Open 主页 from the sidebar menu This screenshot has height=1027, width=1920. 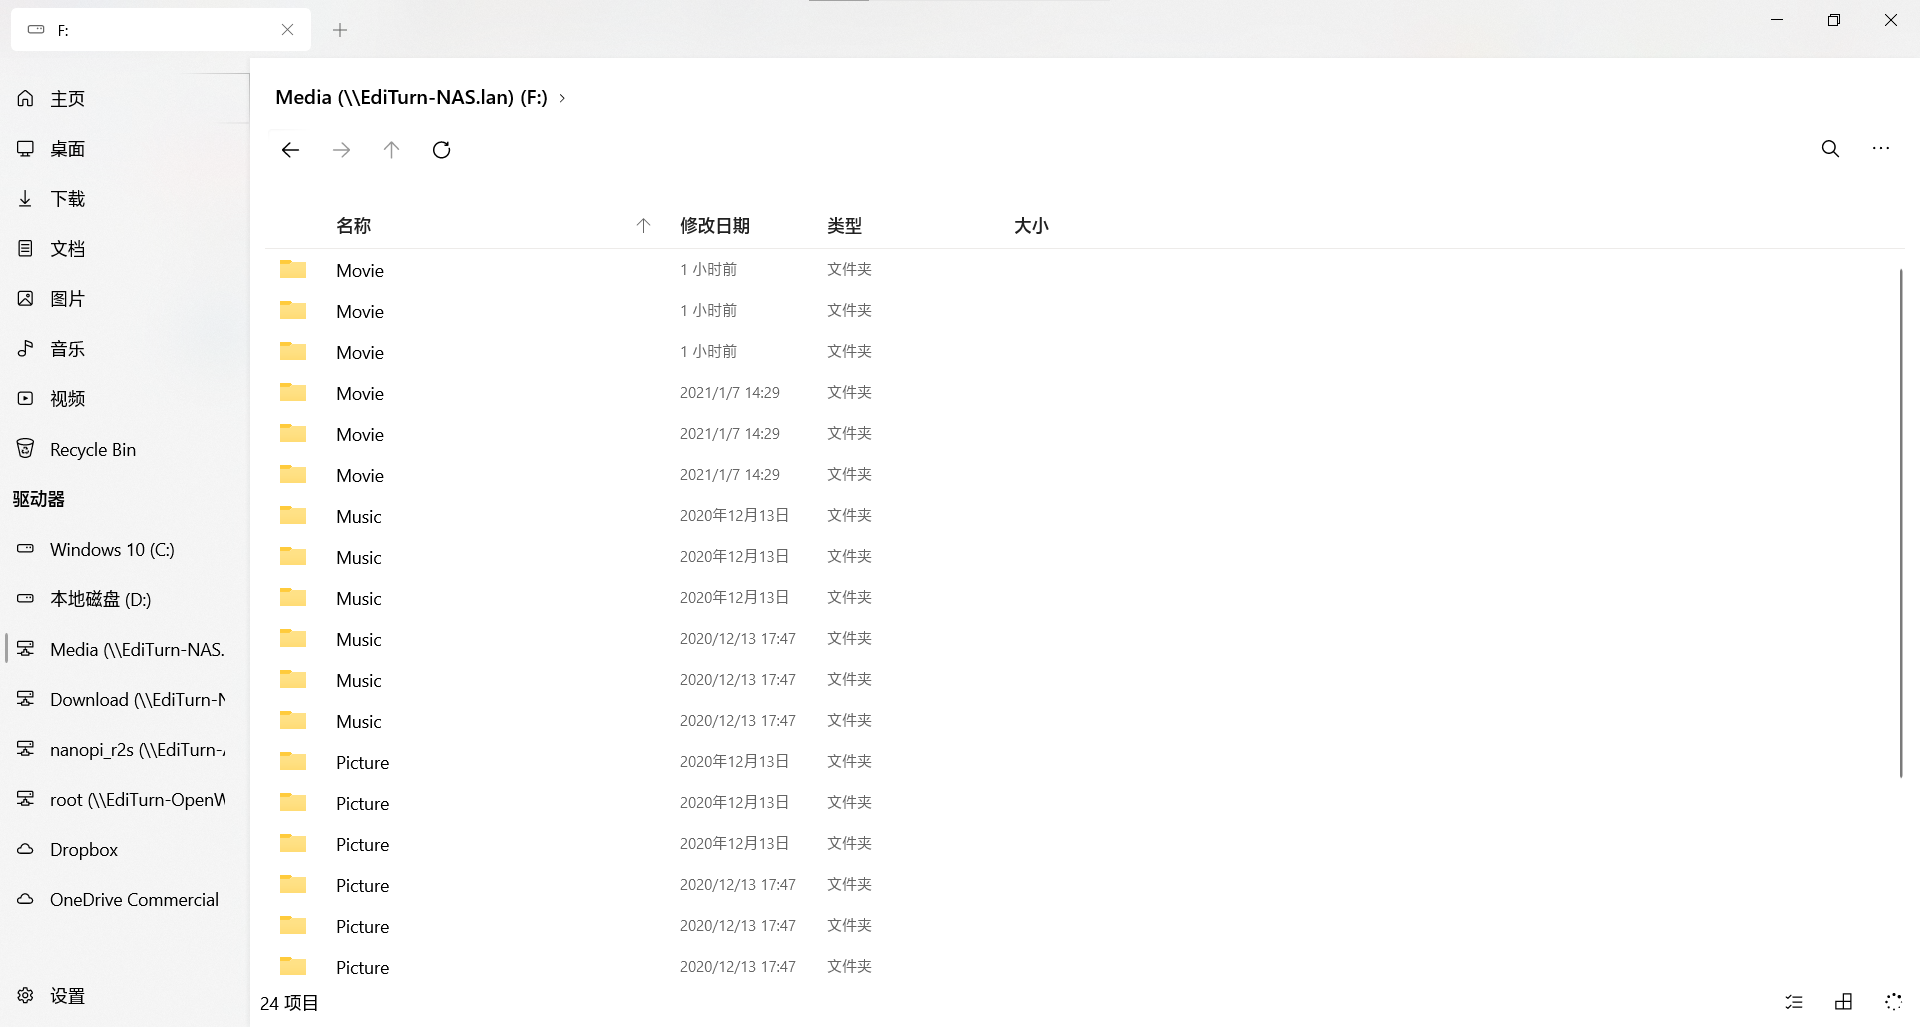click(68, 98)
